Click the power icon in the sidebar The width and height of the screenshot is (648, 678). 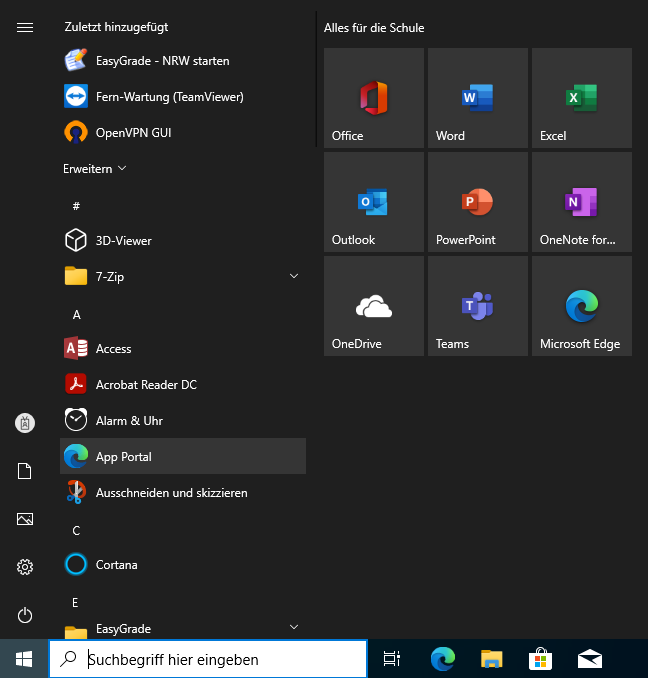click(25, 615)
